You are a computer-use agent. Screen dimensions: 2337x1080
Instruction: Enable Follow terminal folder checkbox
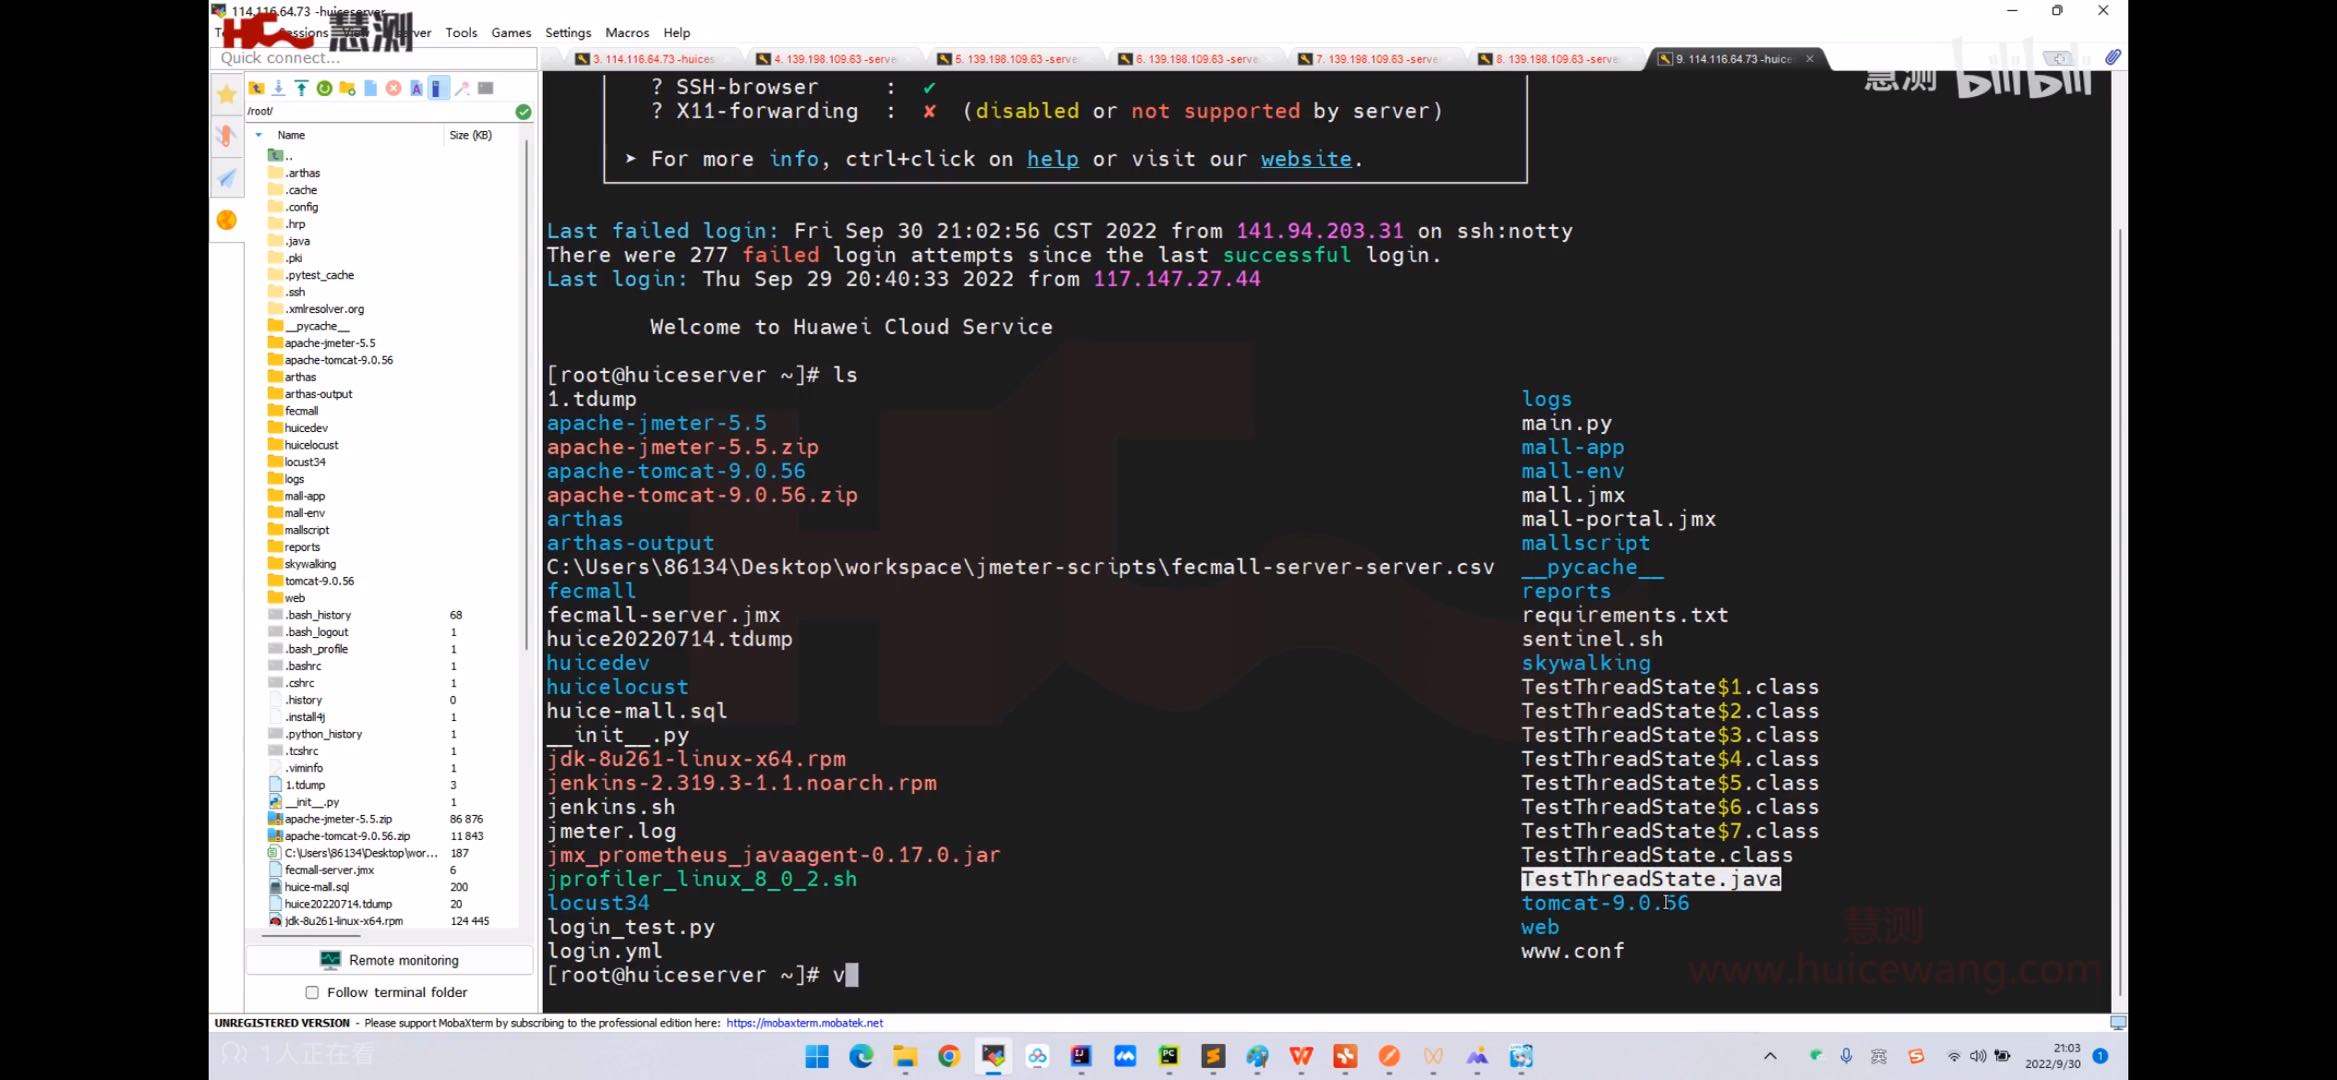click(x=312, y=992)
